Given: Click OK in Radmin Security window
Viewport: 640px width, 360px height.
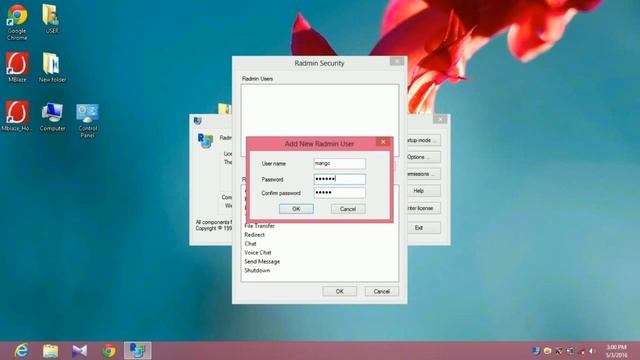Looking at the screenshot, I should coord(340,291).
